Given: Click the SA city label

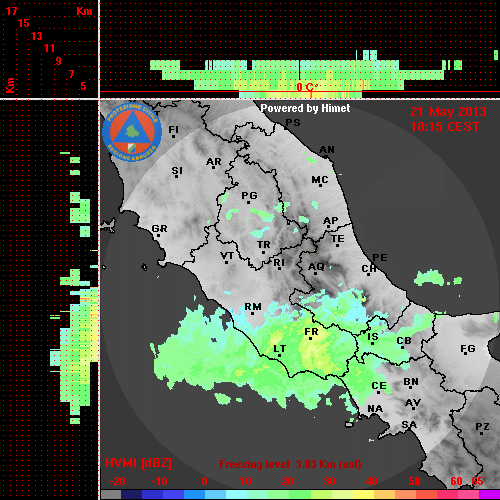Looking at the screenshot, I should pos(409,425).
